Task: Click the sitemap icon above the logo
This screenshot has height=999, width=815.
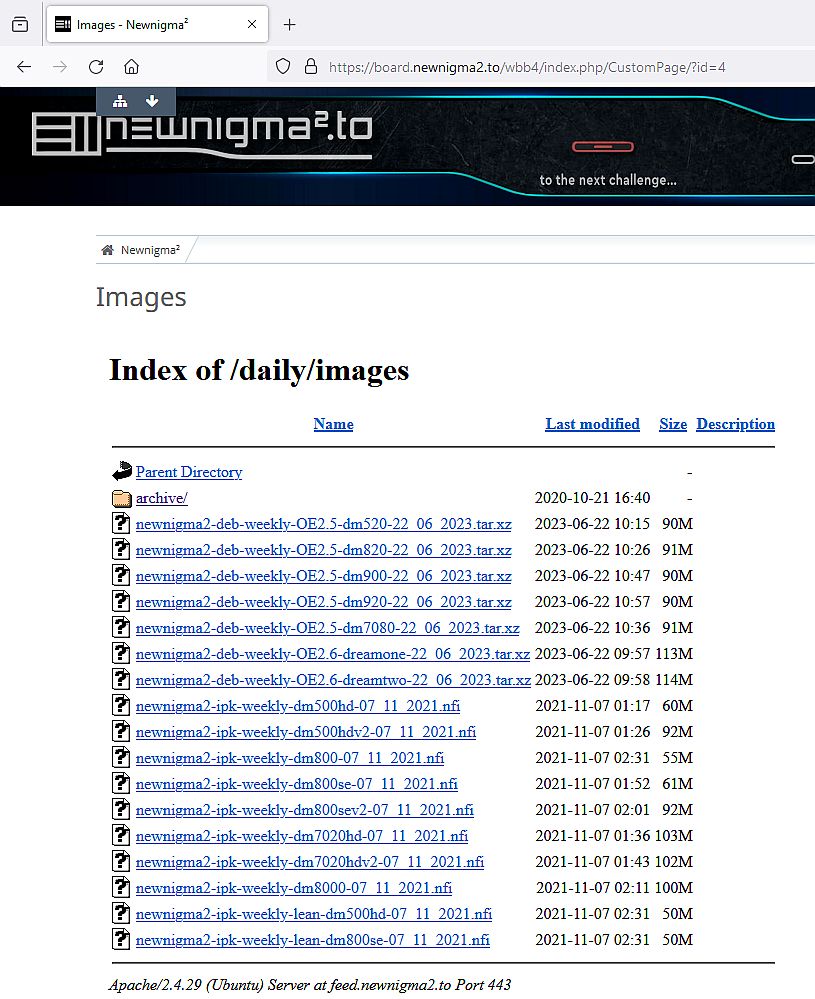Action: click(x=120, y=101)
